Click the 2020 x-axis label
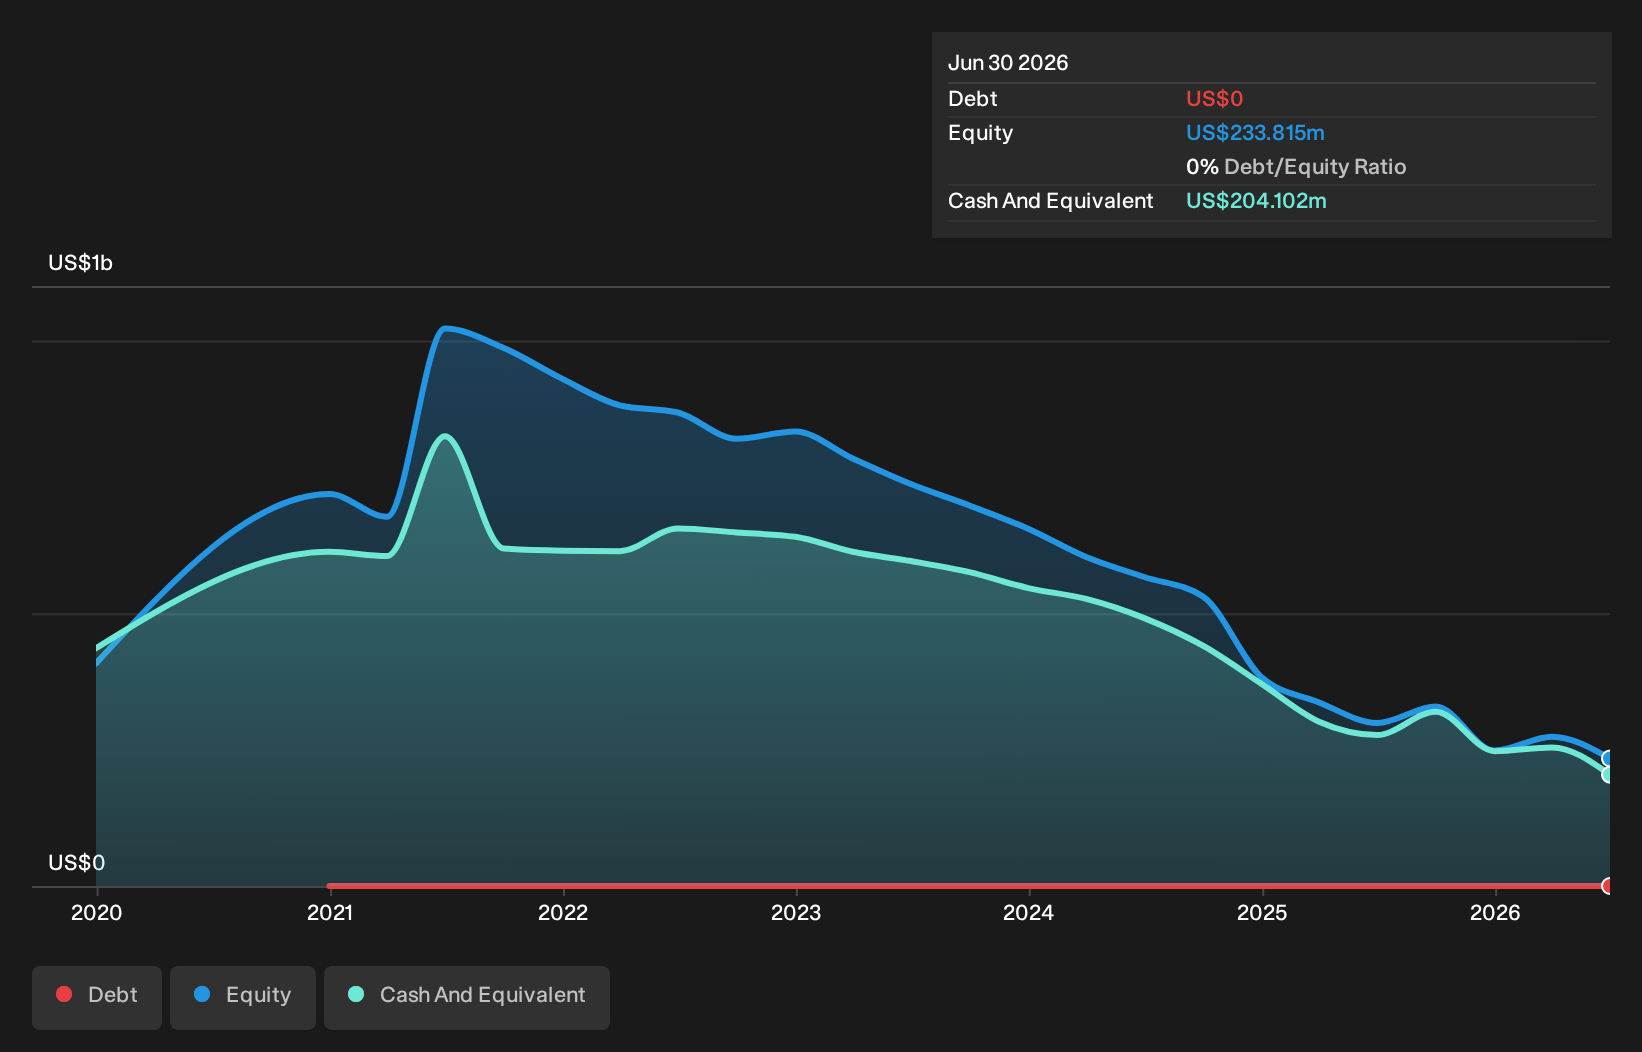 (97, 912)
